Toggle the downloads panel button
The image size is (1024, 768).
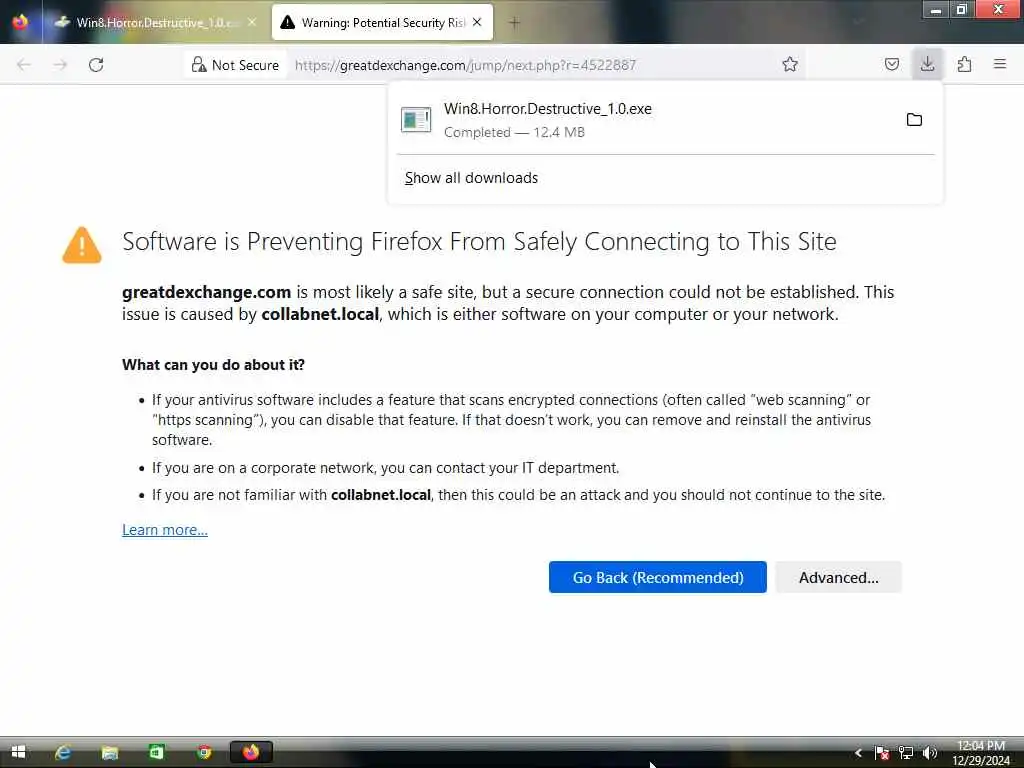click(x=927, y=64)
